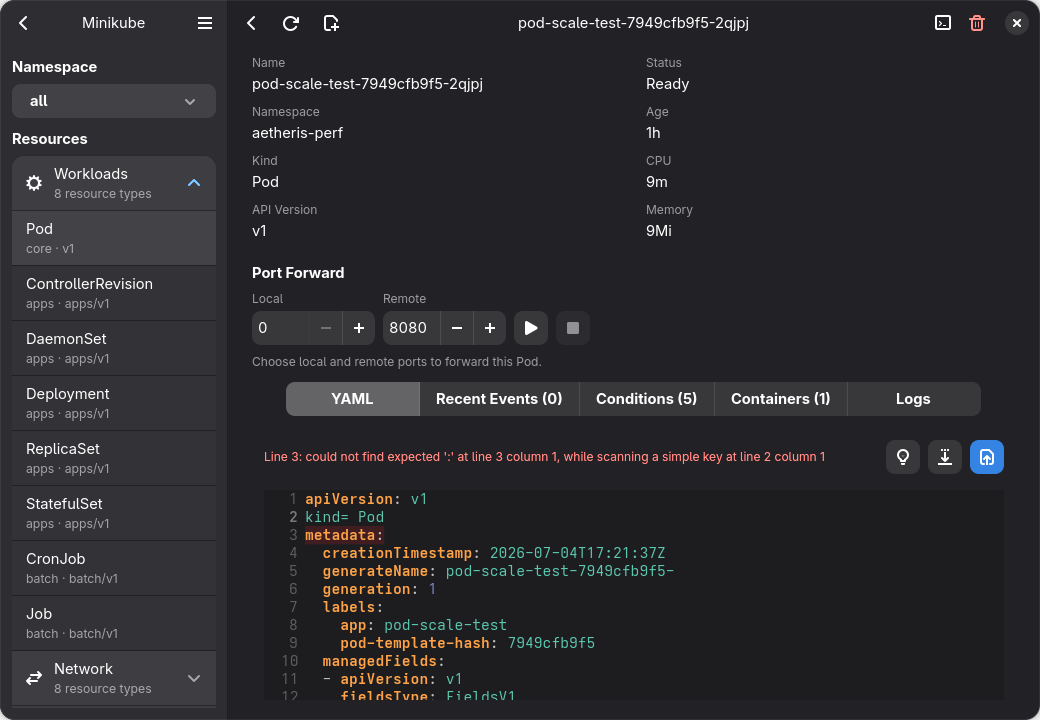This screenshot has height=720, width=1040.
Task: Select the CronJob resource type
Action: click(x=114, y=568)
